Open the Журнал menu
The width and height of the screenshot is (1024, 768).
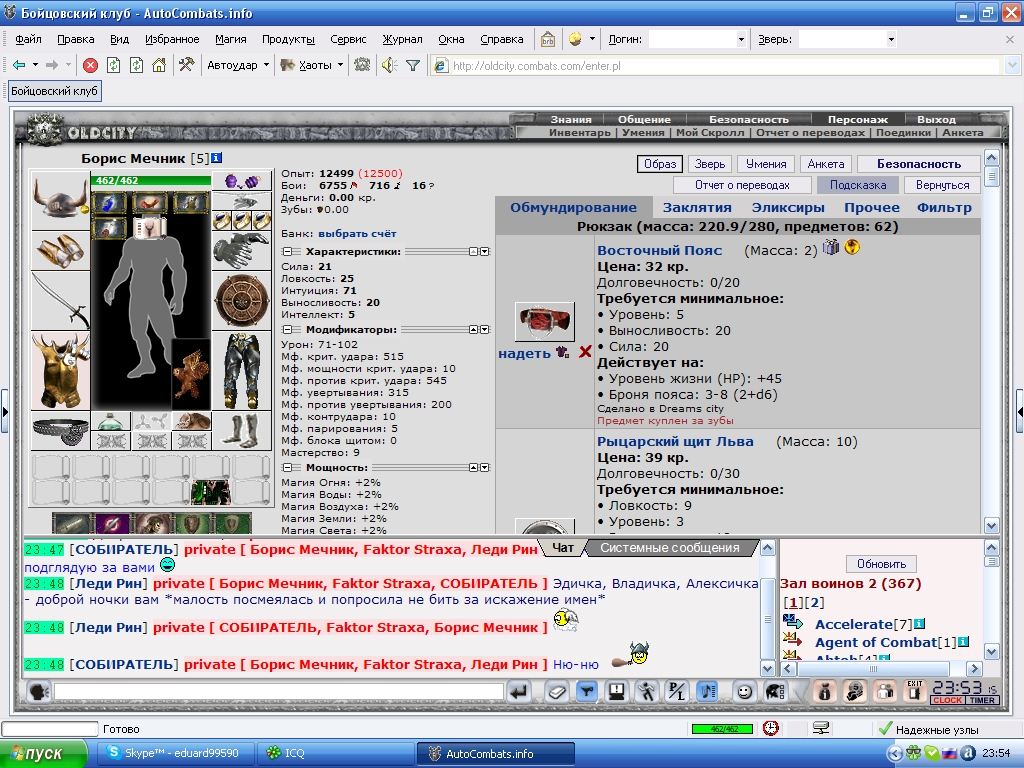coord(402,39)
